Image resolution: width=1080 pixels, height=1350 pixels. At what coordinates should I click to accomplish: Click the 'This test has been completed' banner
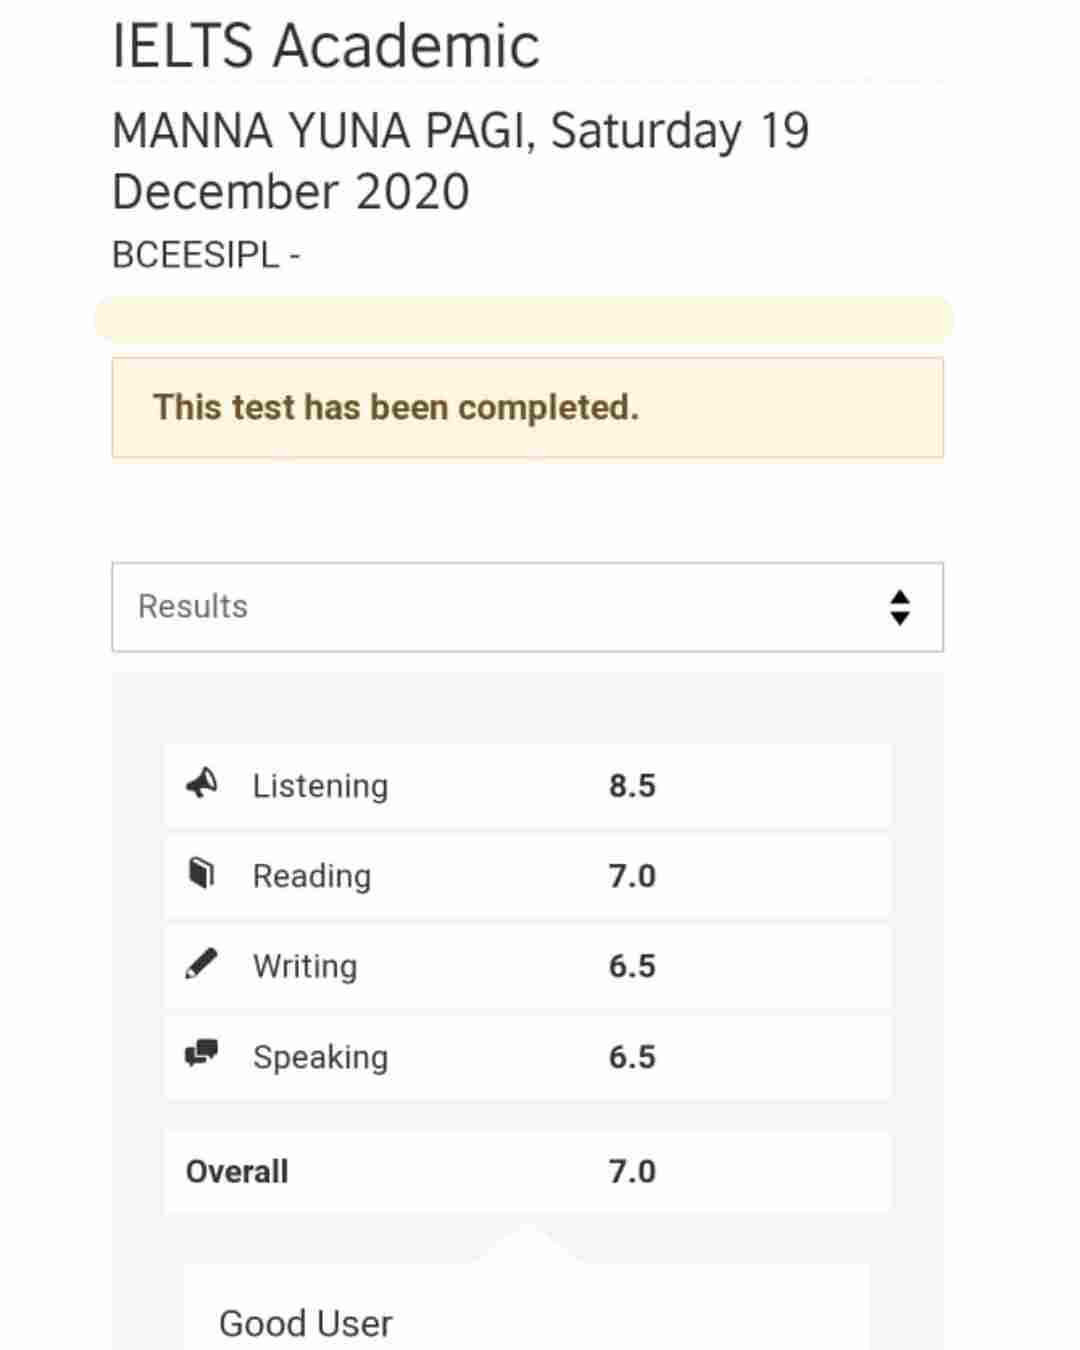[527, 408]
